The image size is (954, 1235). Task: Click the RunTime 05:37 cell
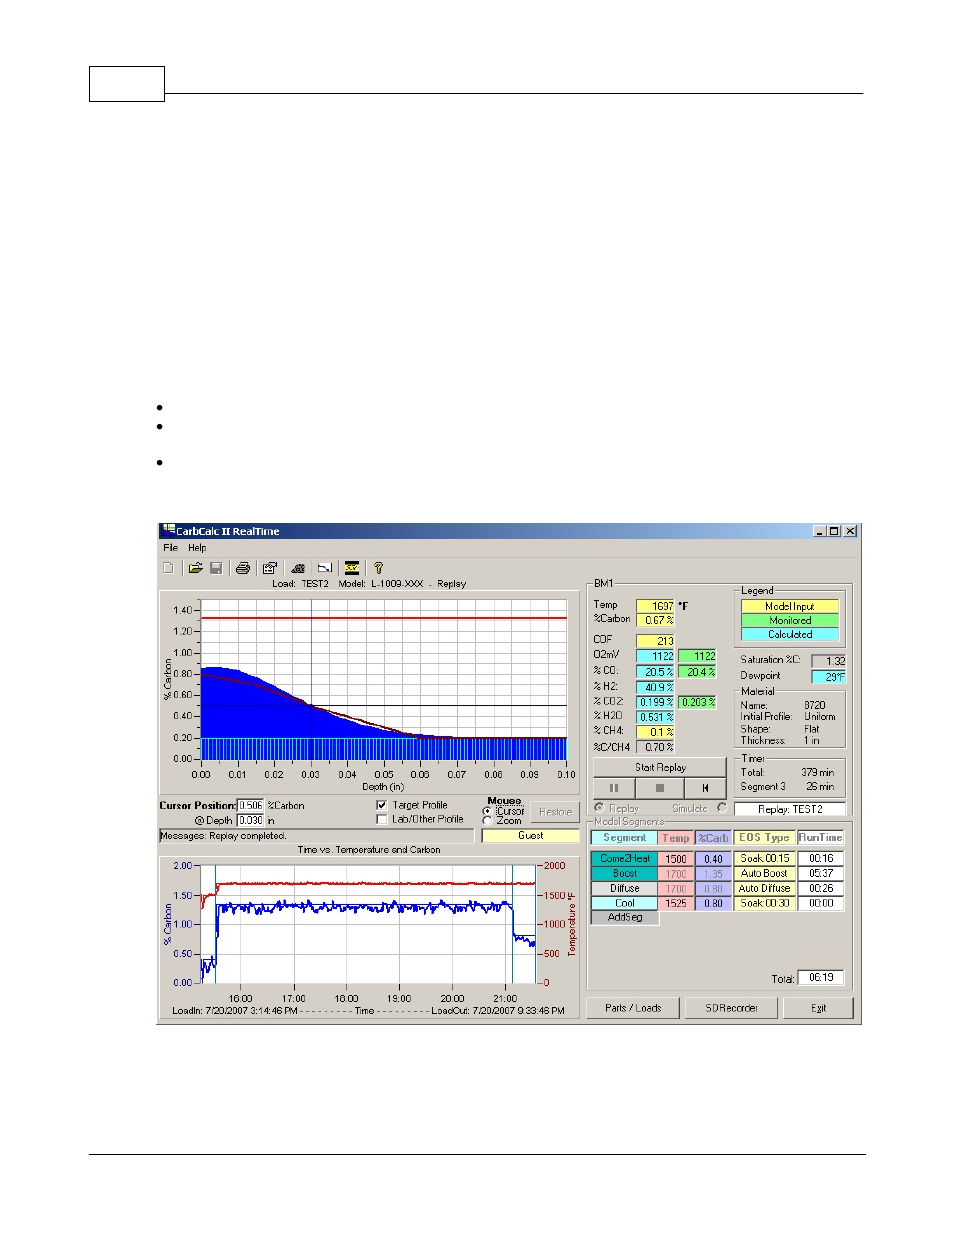click(x=821, y=873)
